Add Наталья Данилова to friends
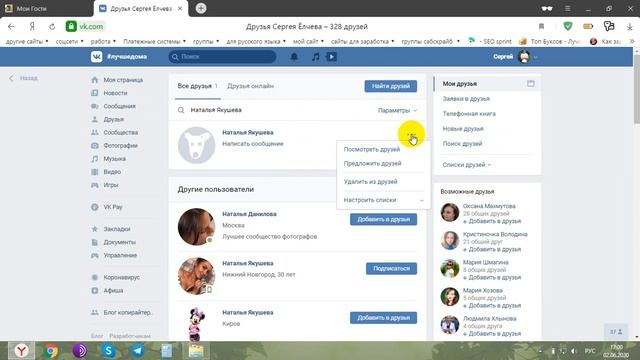 (383, 219)
